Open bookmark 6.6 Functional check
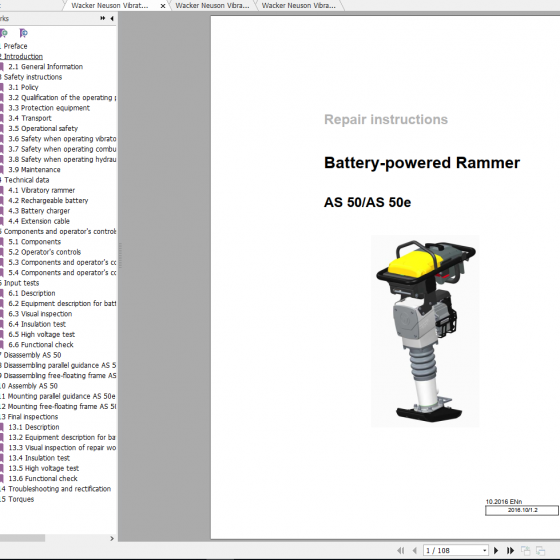Screen dimensions: 560x560 41,345
